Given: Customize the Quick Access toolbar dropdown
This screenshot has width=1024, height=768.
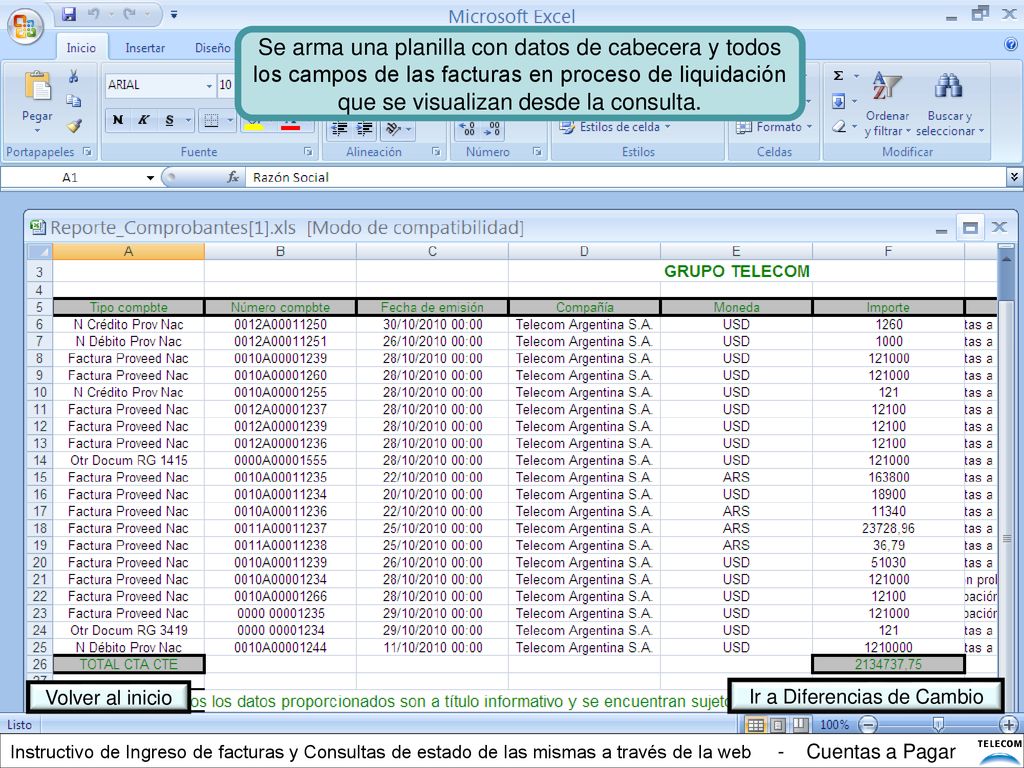Looking at the screenshot, I should (174, 14).
